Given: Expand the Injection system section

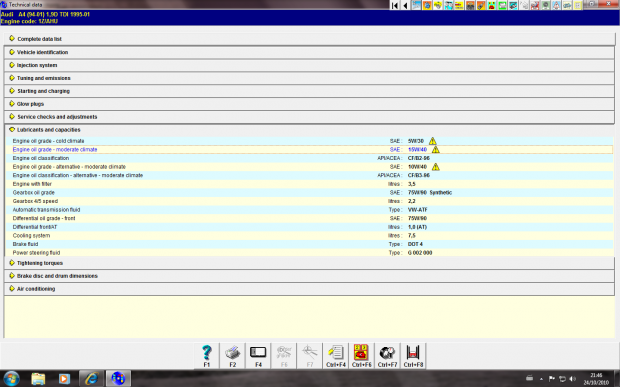Looking at the screenshot, I should coord(310,65).
